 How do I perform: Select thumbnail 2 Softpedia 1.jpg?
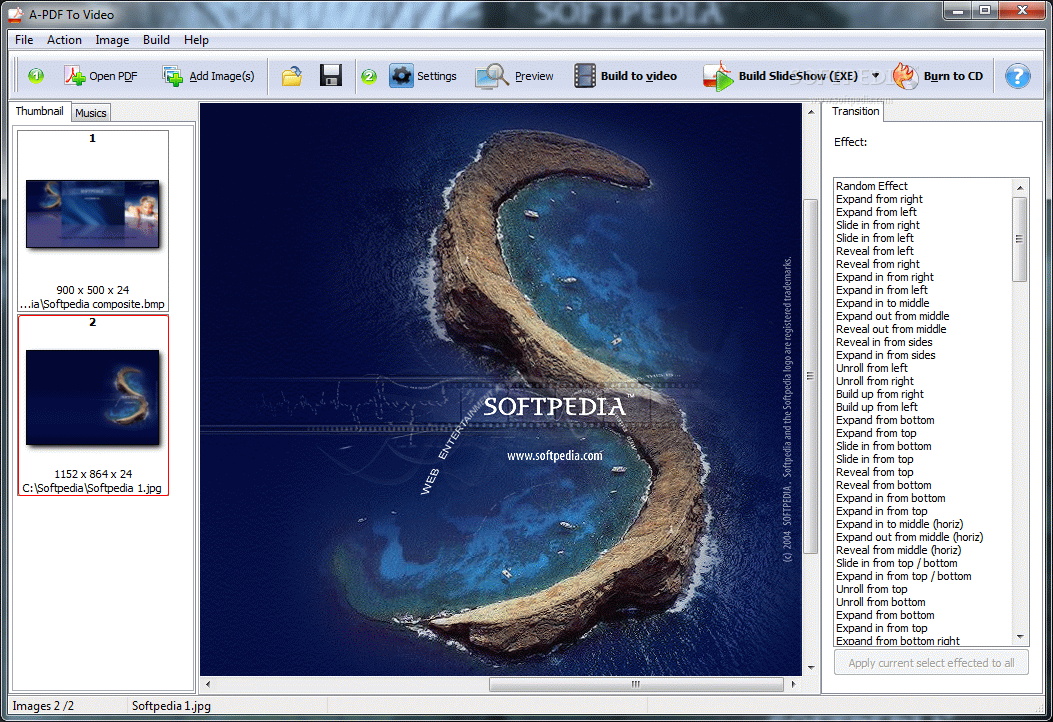pos(93,406)
